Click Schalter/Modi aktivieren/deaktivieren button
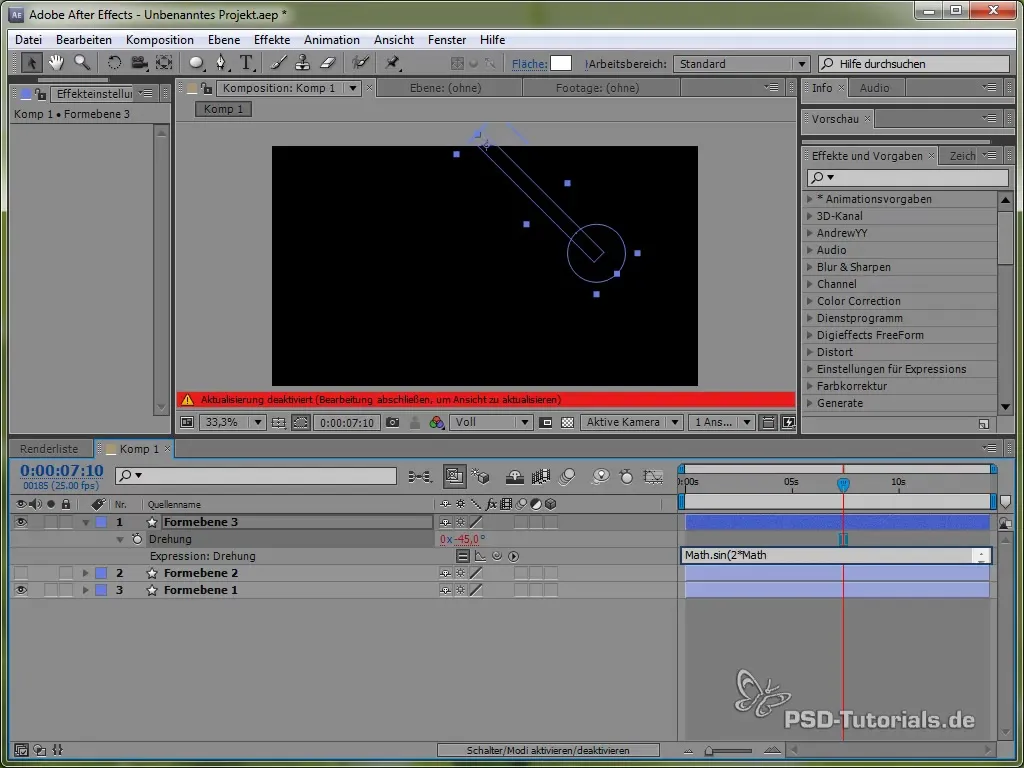The height and width of the screenshot is (768, 1024). point(548,750)
